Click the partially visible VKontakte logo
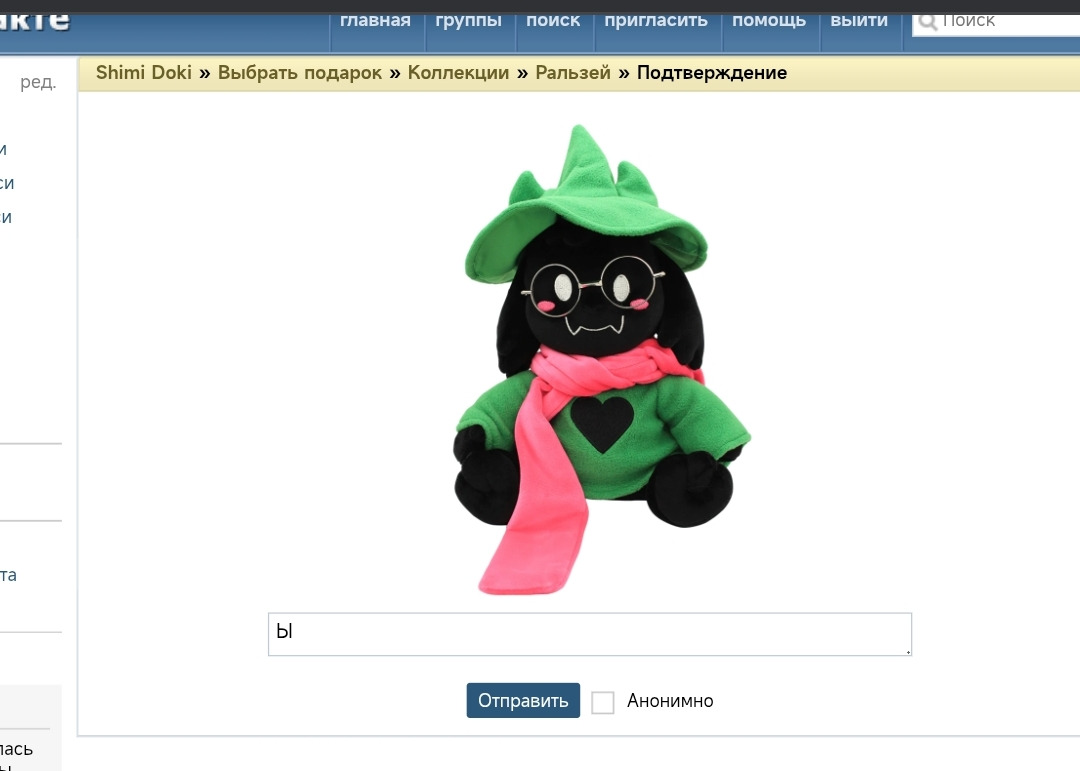The width and height of the screenshot is (1080, 771). pyautogui.click(x=34, y=21)
